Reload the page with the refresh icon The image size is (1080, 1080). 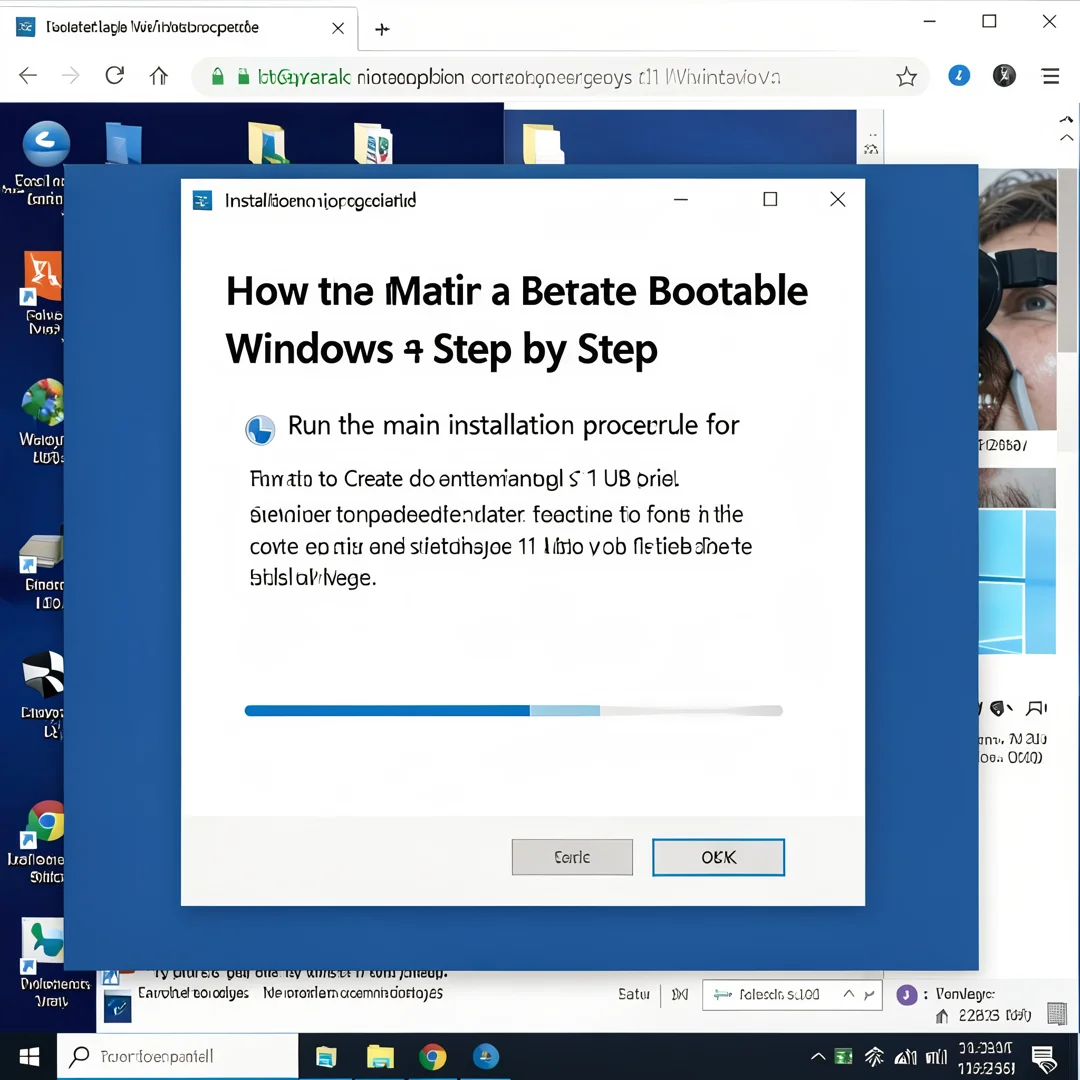(114, 75)
